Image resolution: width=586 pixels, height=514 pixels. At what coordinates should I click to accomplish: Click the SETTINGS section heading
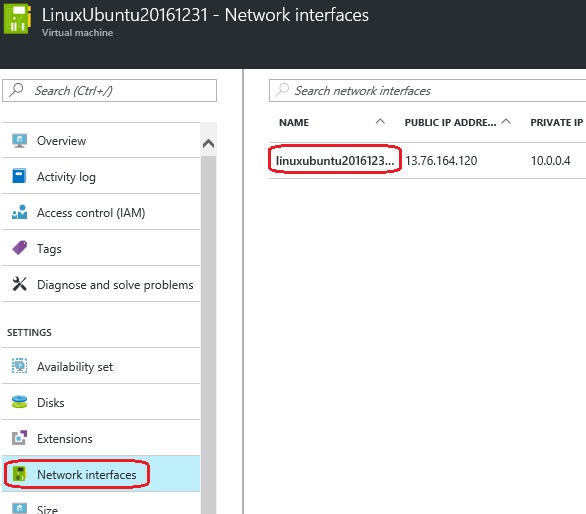29,332
